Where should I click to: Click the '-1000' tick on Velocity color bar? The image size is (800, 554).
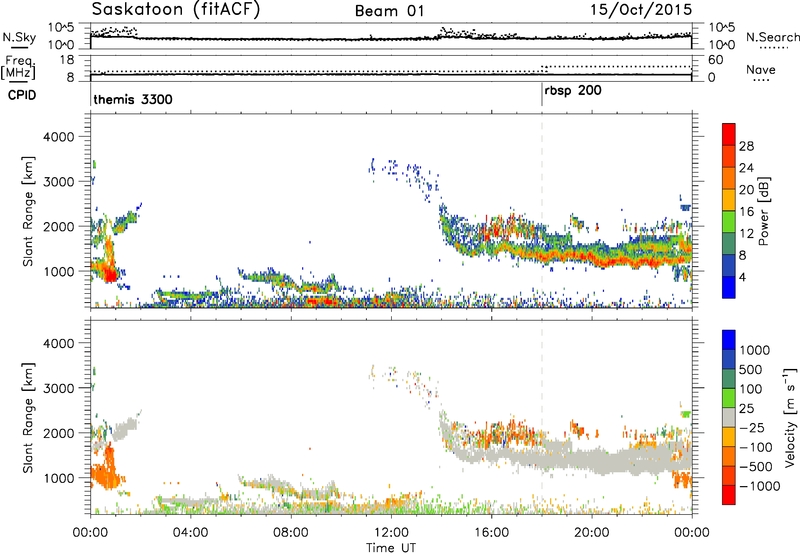(x=759, y=486)
